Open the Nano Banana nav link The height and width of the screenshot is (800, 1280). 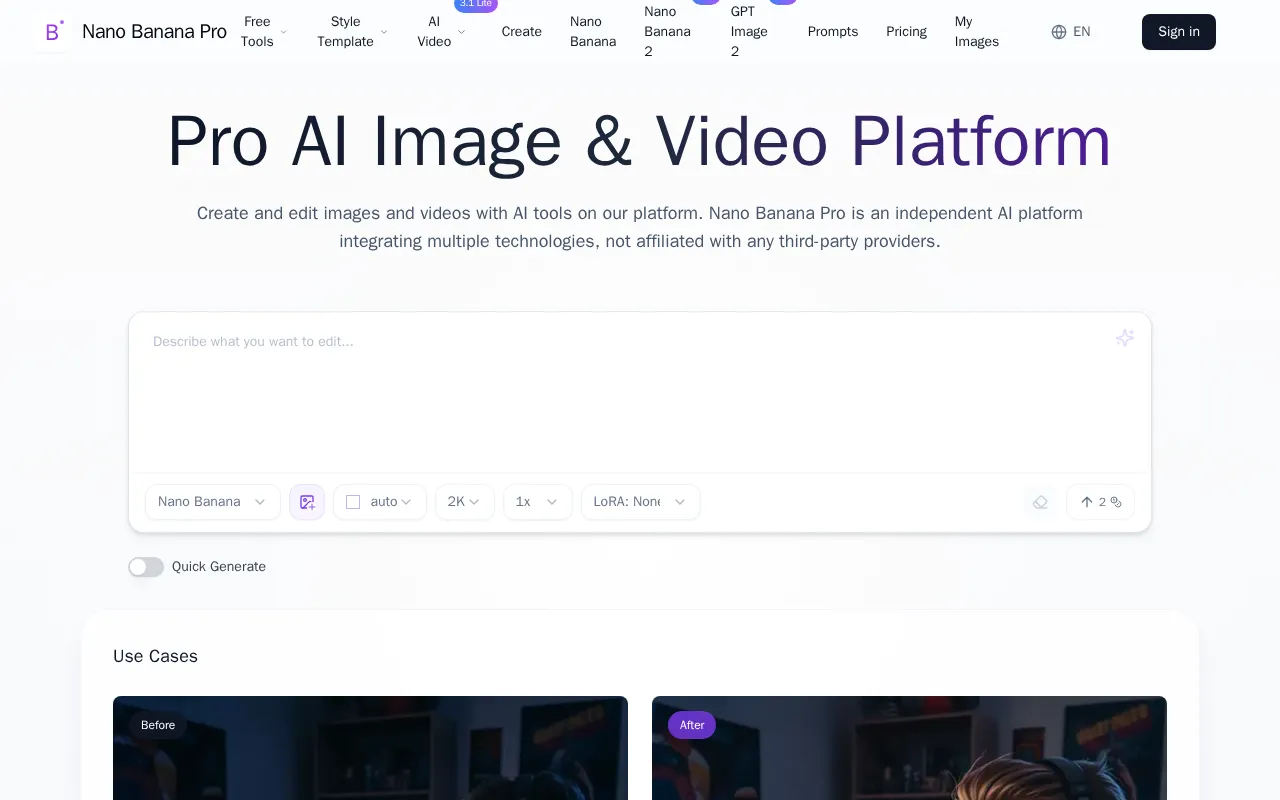click(593, 32)
